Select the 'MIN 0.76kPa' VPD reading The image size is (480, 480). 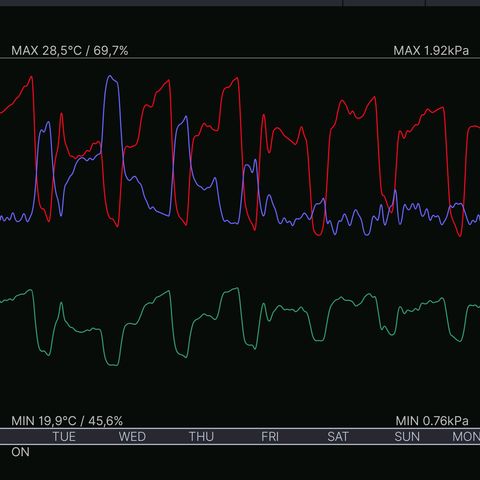point(432,421)
